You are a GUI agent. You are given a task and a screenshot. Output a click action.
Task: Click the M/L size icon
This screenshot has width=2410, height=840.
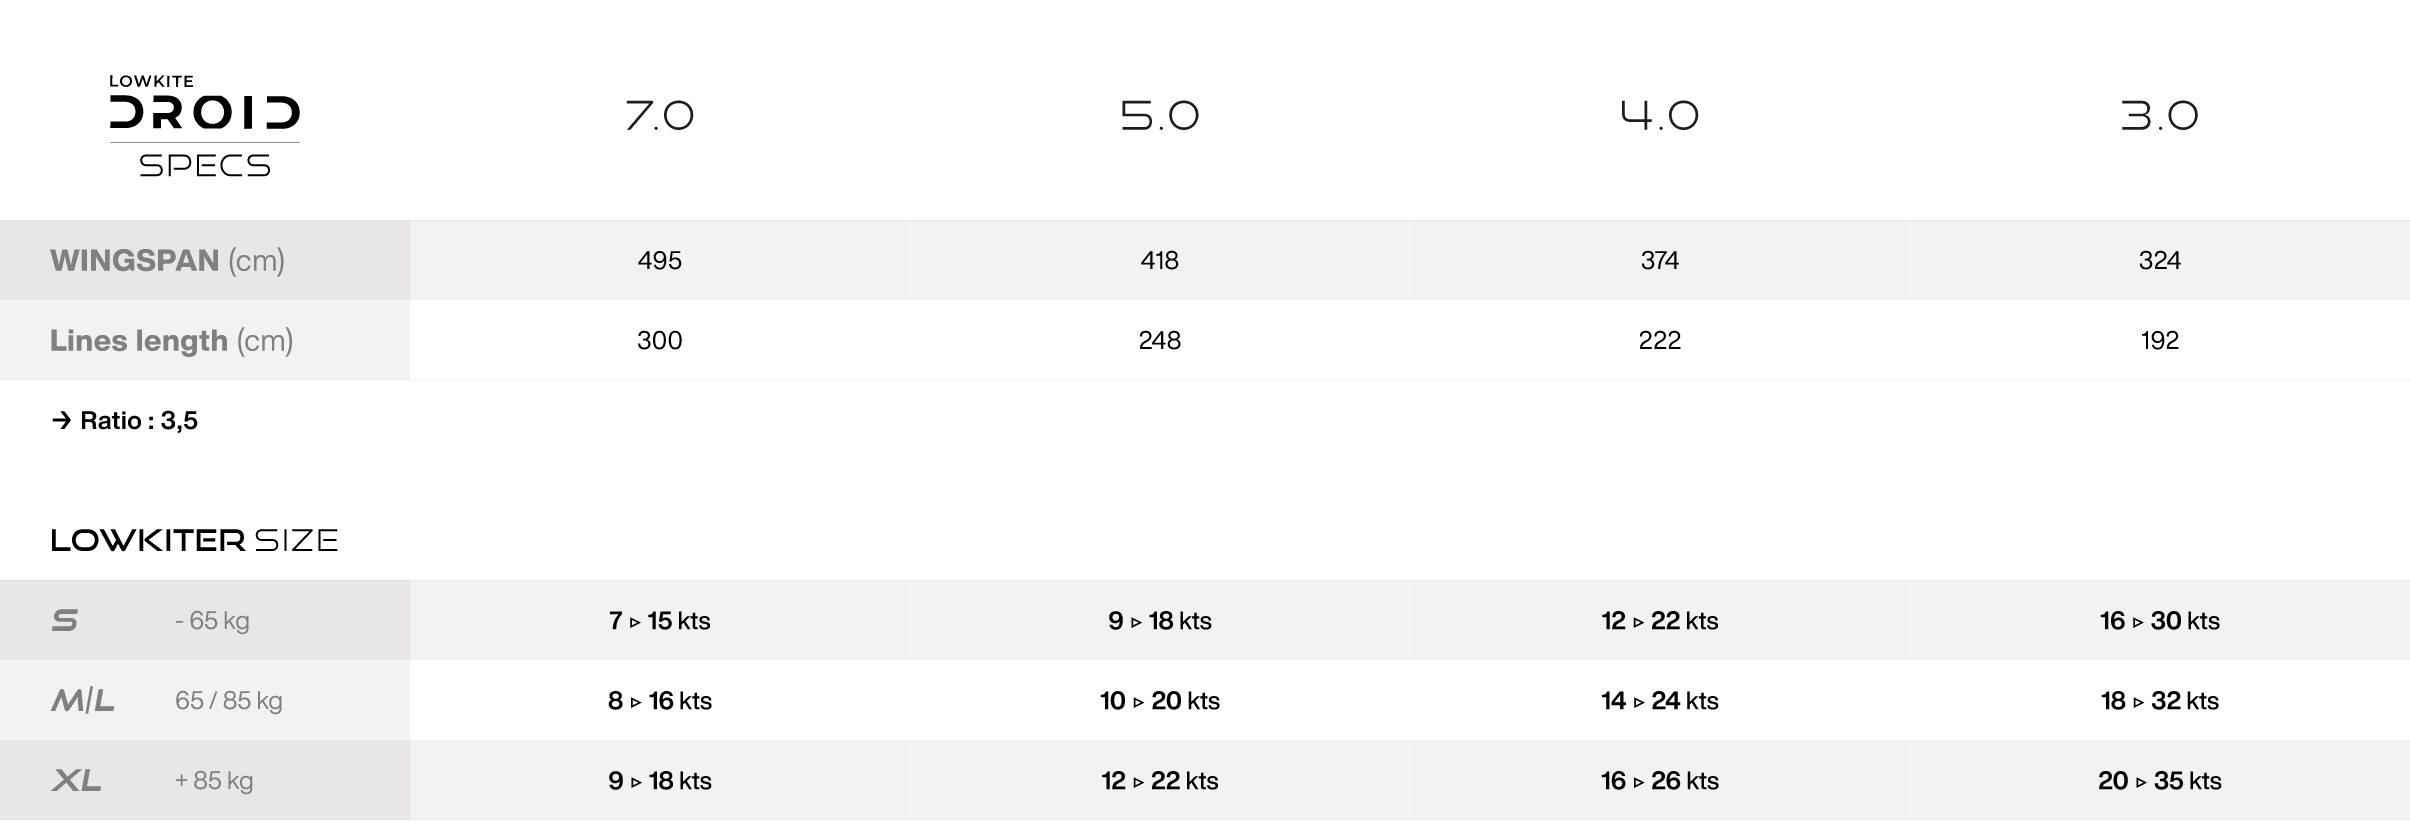[83, 701]
